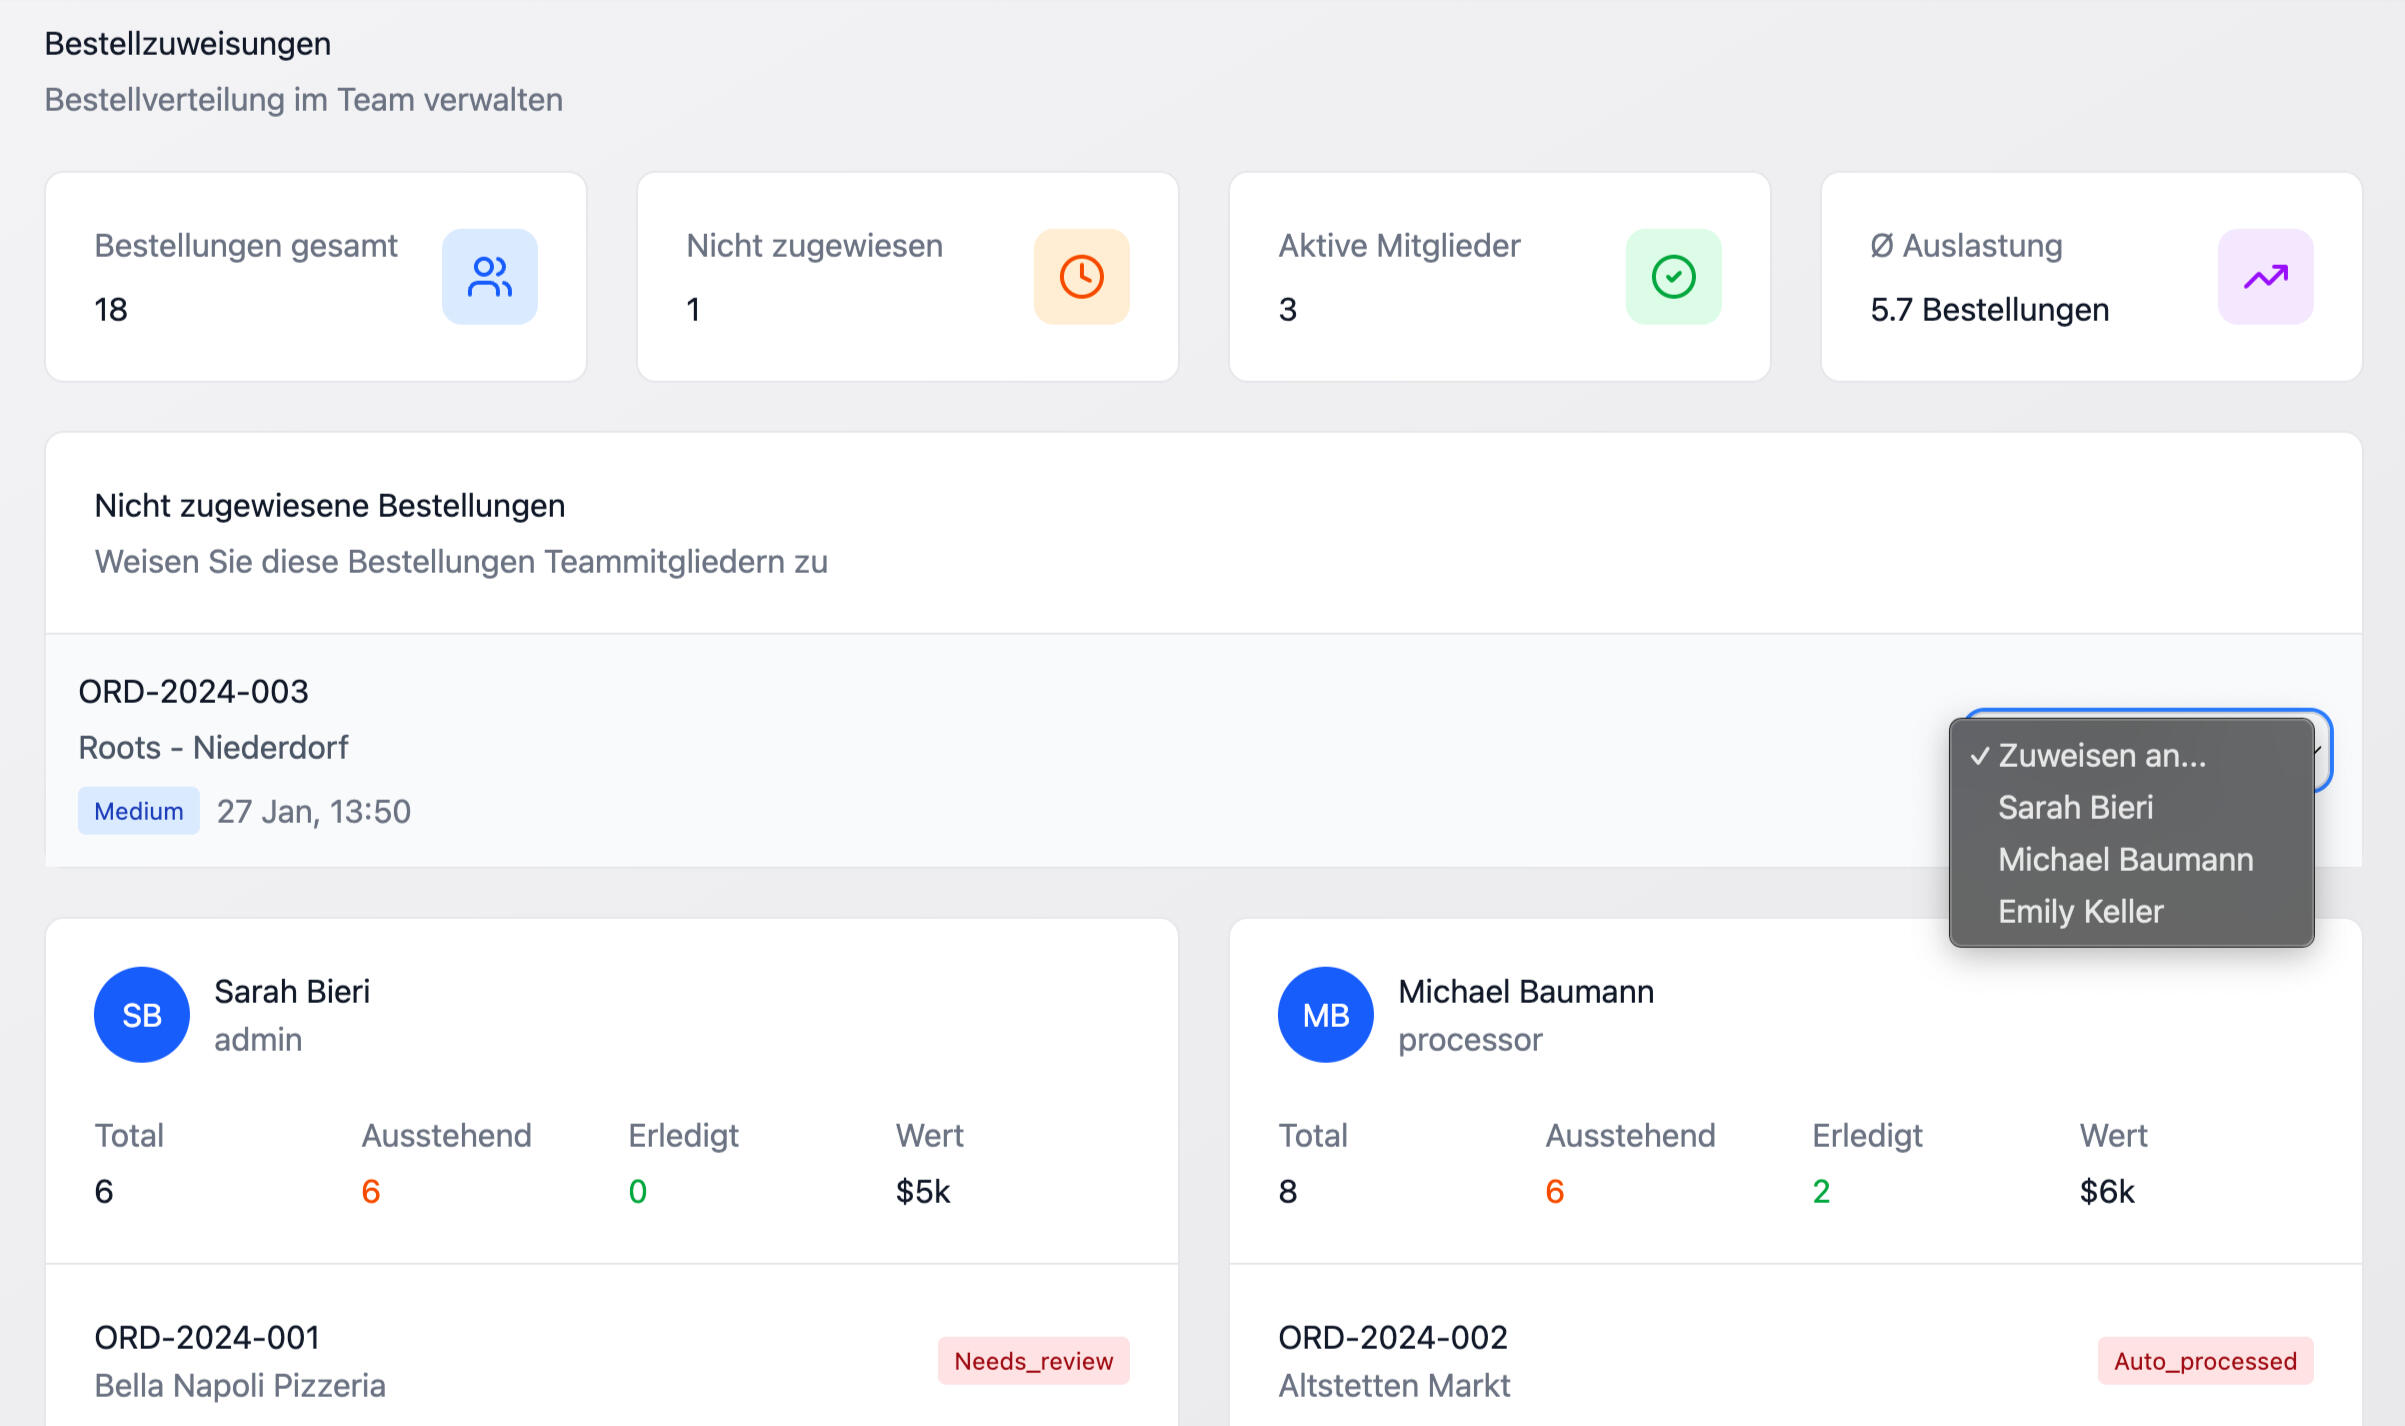Click the blue users icon in Bestellungen gesamt
The image size is (2405, 1426).
tap(489, 277)
